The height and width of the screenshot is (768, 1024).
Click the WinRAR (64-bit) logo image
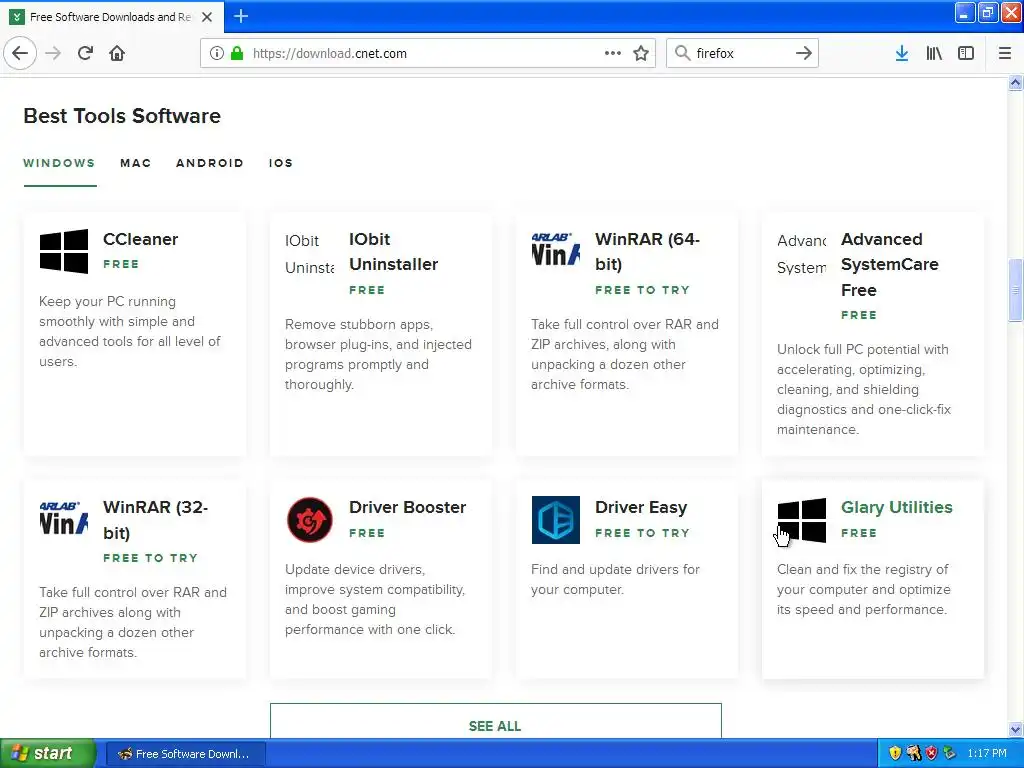click(x=555, y=251)
